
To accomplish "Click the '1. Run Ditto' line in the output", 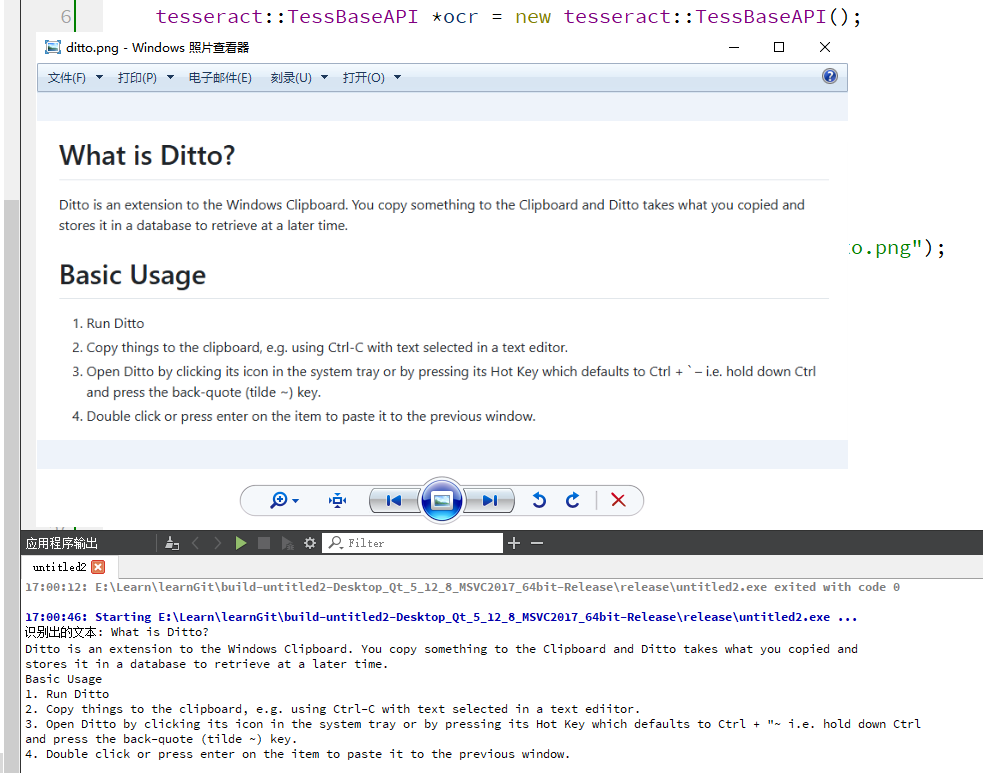I will coord(67,694).
